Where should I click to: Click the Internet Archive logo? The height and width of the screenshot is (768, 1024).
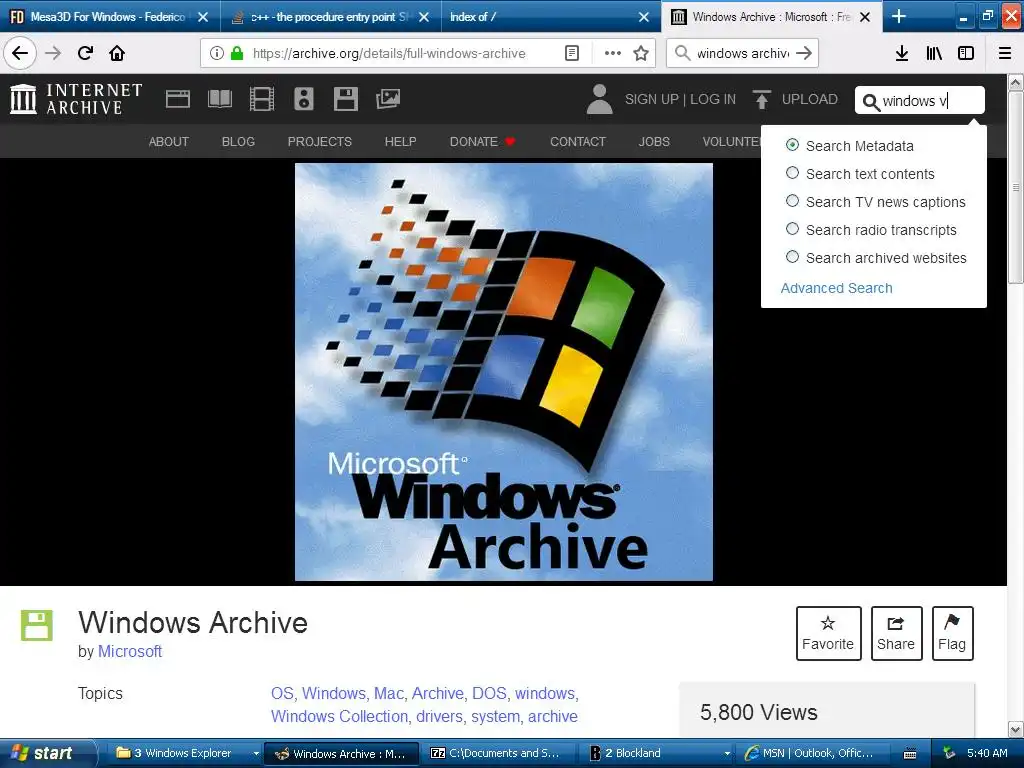point(76,99)
